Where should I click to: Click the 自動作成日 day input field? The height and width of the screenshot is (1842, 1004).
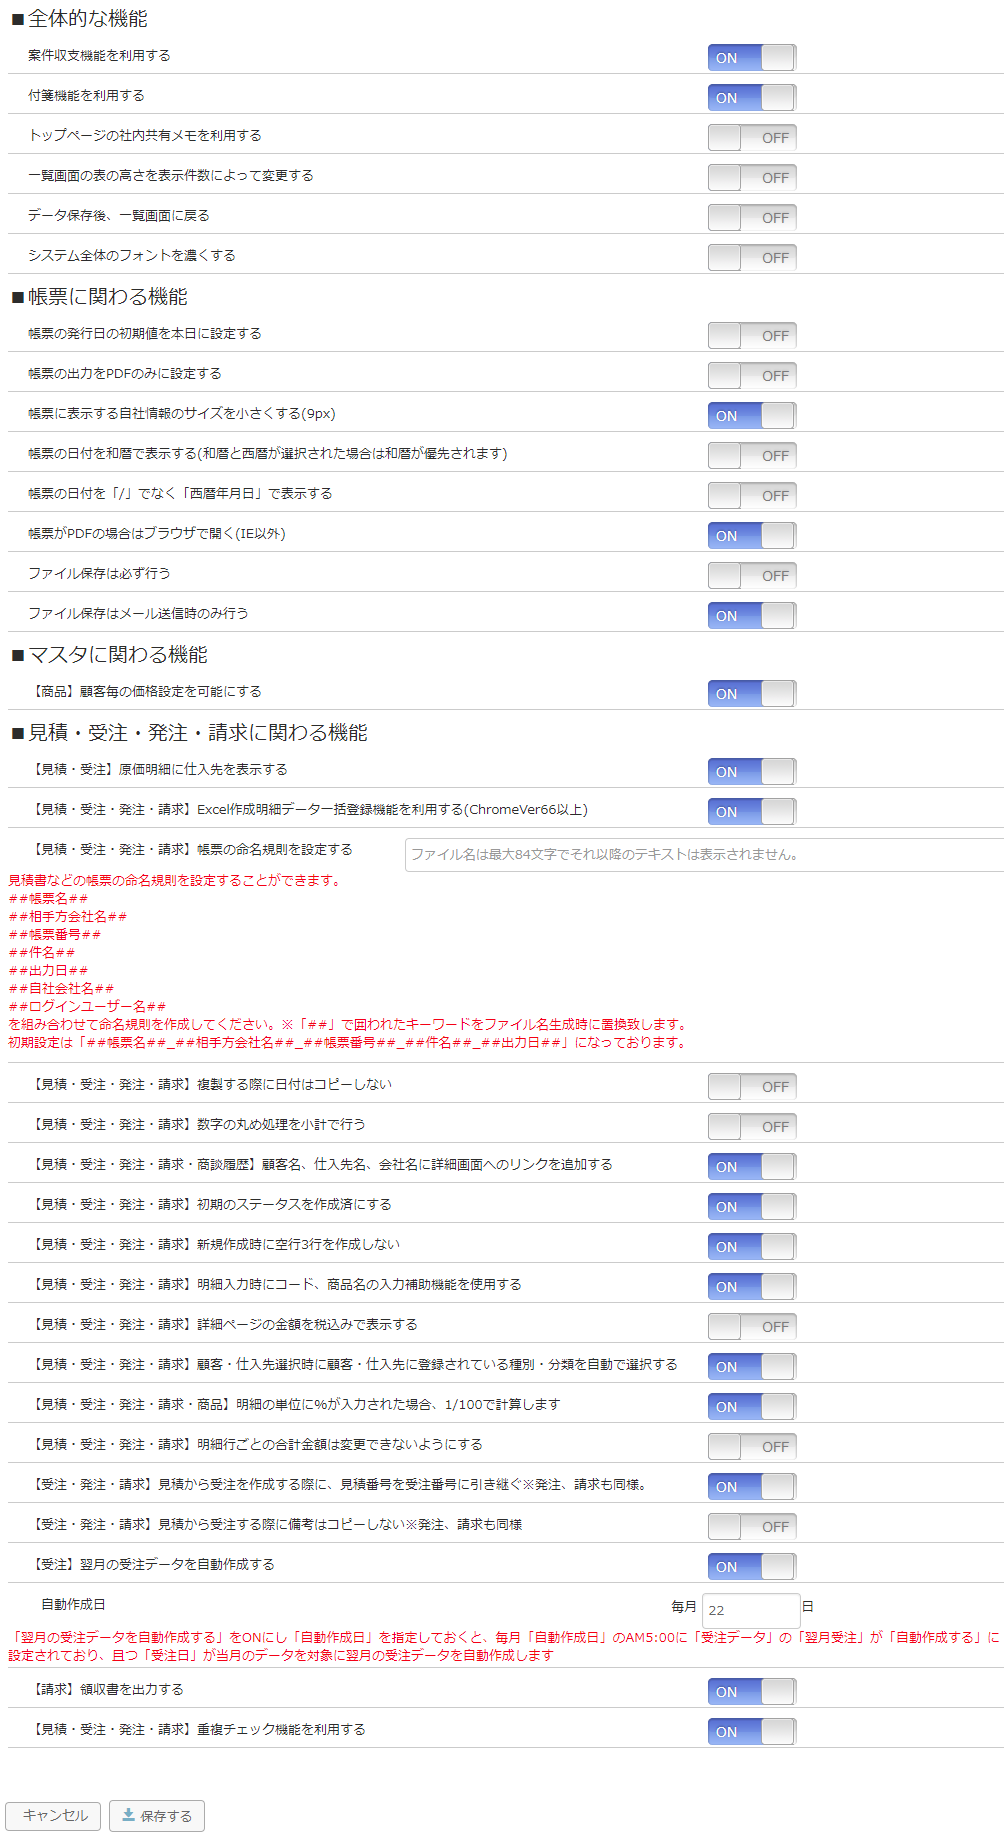(x=751, y=1610)
